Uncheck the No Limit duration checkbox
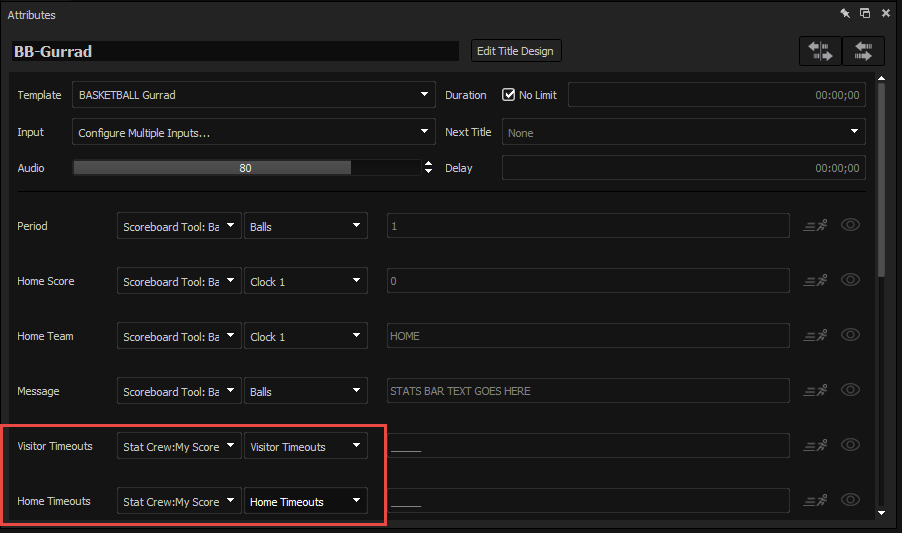Viewport: 902px width, 533px height. (x=509, y=95)
